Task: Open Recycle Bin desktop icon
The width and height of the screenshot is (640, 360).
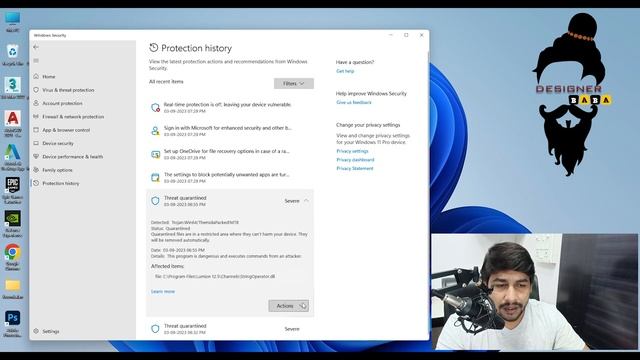Action: [12, 55]
